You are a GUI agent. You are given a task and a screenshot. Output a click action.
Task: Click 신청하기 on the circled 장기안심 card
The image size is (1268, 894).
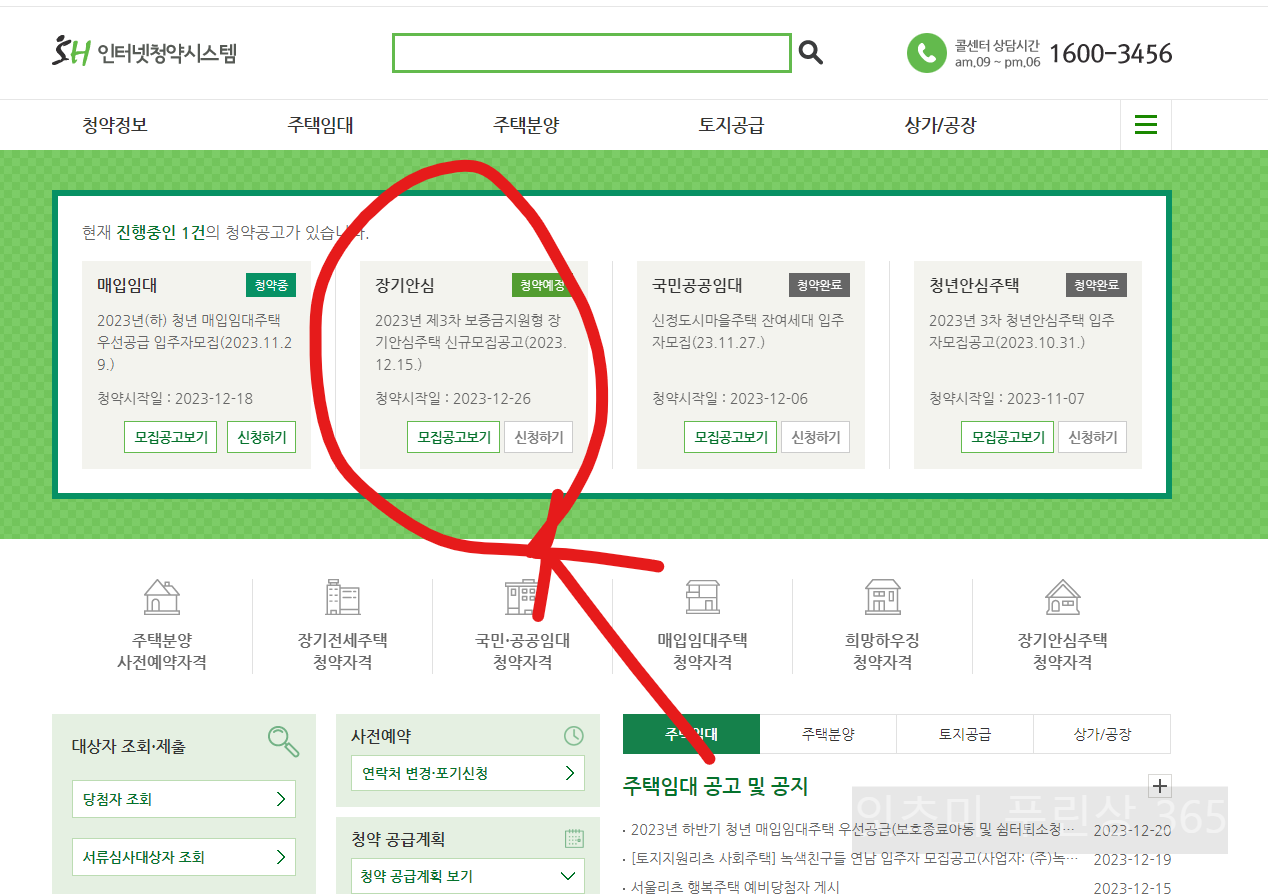[x=538, y=437]
